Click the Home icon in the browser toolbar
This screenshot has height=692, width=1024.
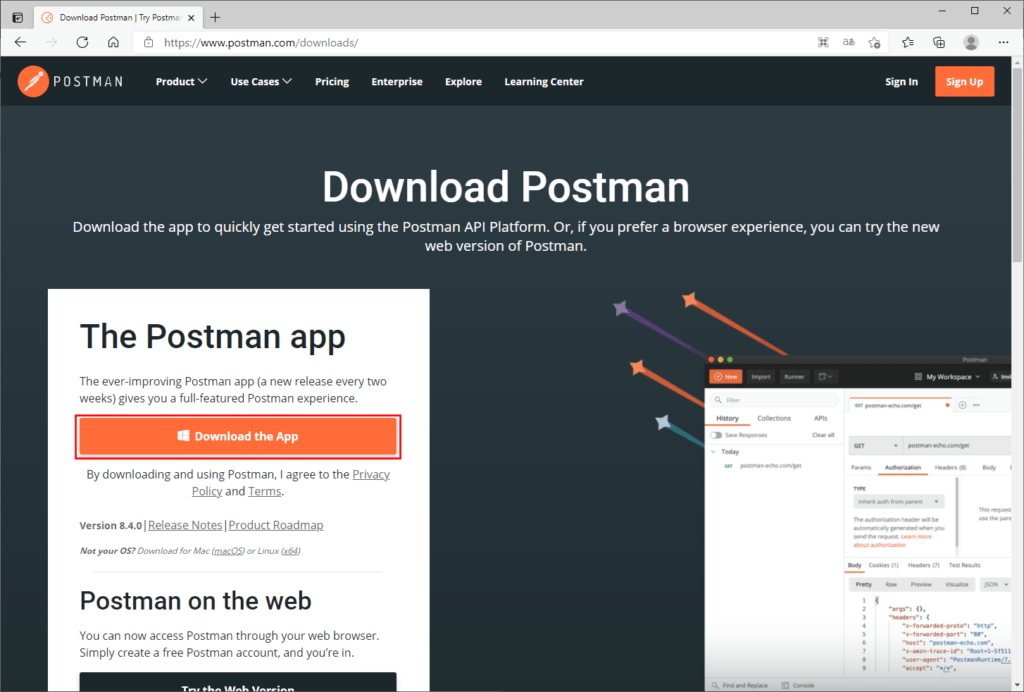coord(113,42)
